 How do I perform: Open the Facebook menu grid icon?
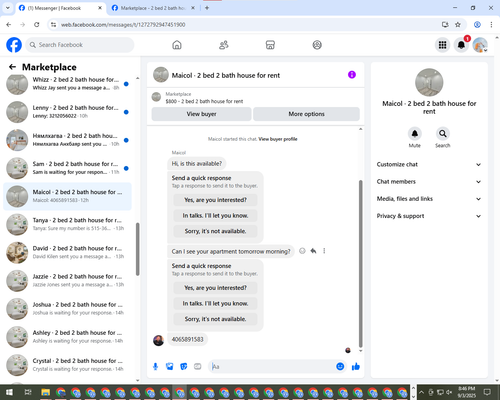[x=442, y=45]
